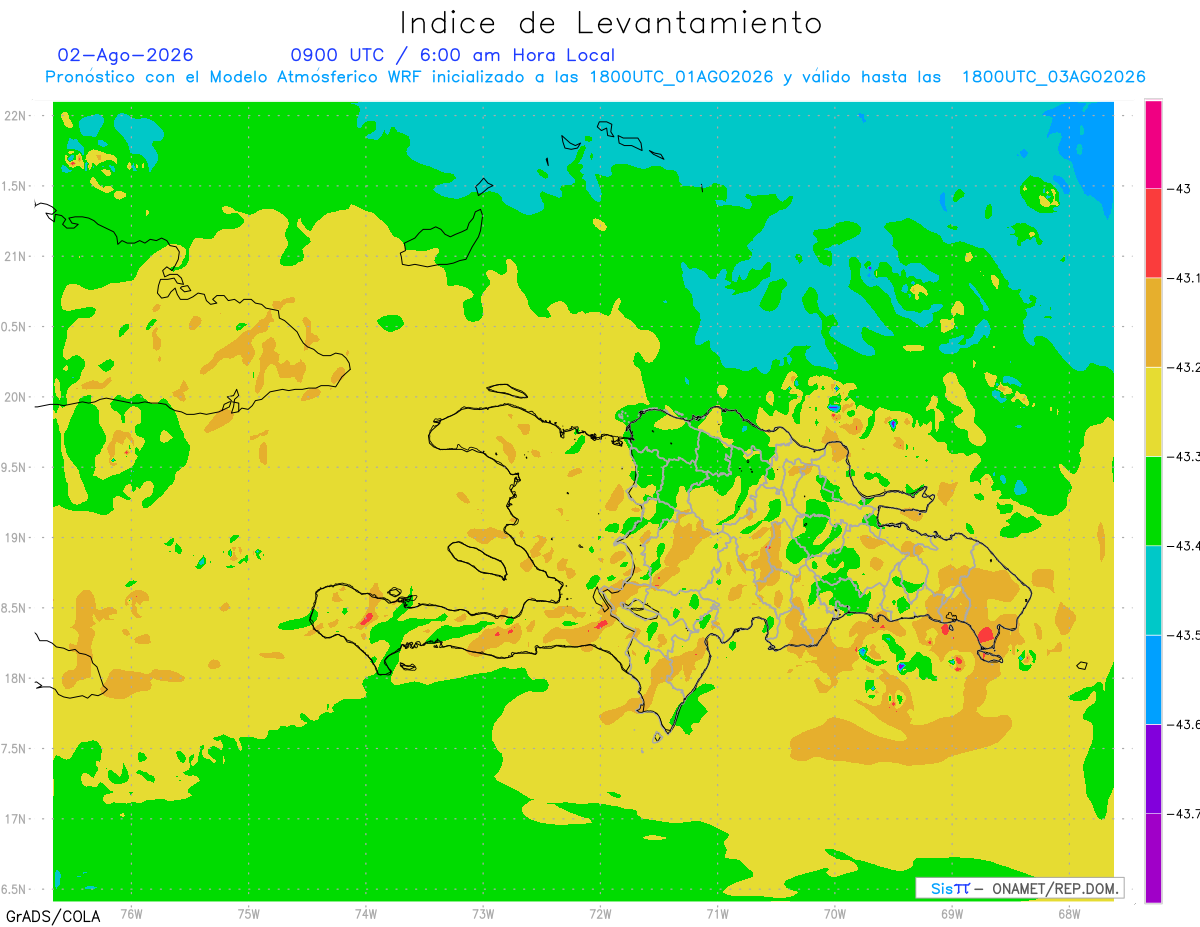Click the "Indice de Levantamiento" title
Image resolution: width=1200 pixels, height=927 pixels.
point(611,22)
